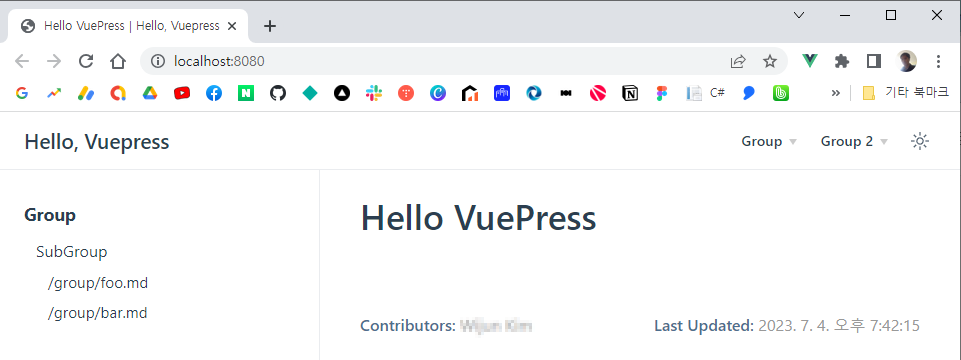The height and width of the screenshot is (360, 961).
Task: Open the Vercel black triangle bookmark
Action: point(342,93)
